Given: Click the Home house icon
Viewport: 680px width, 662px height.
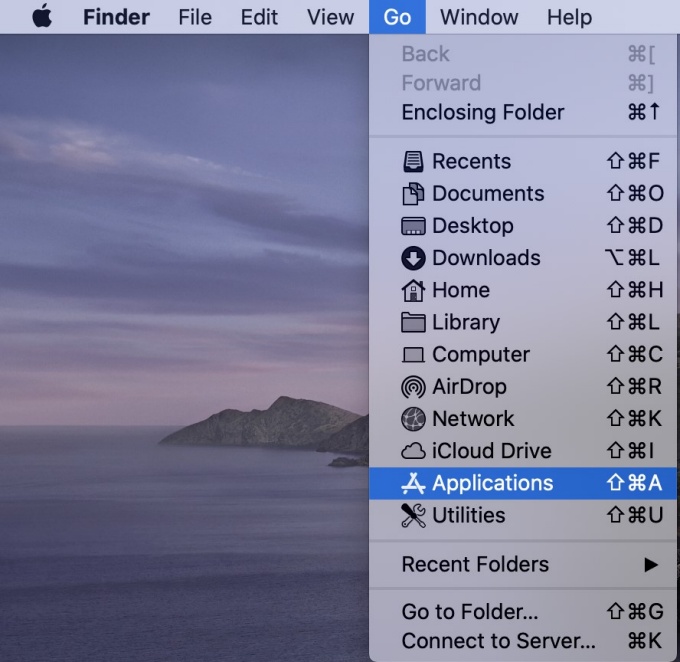Looking at the screenshot, I should coord(413,290).
